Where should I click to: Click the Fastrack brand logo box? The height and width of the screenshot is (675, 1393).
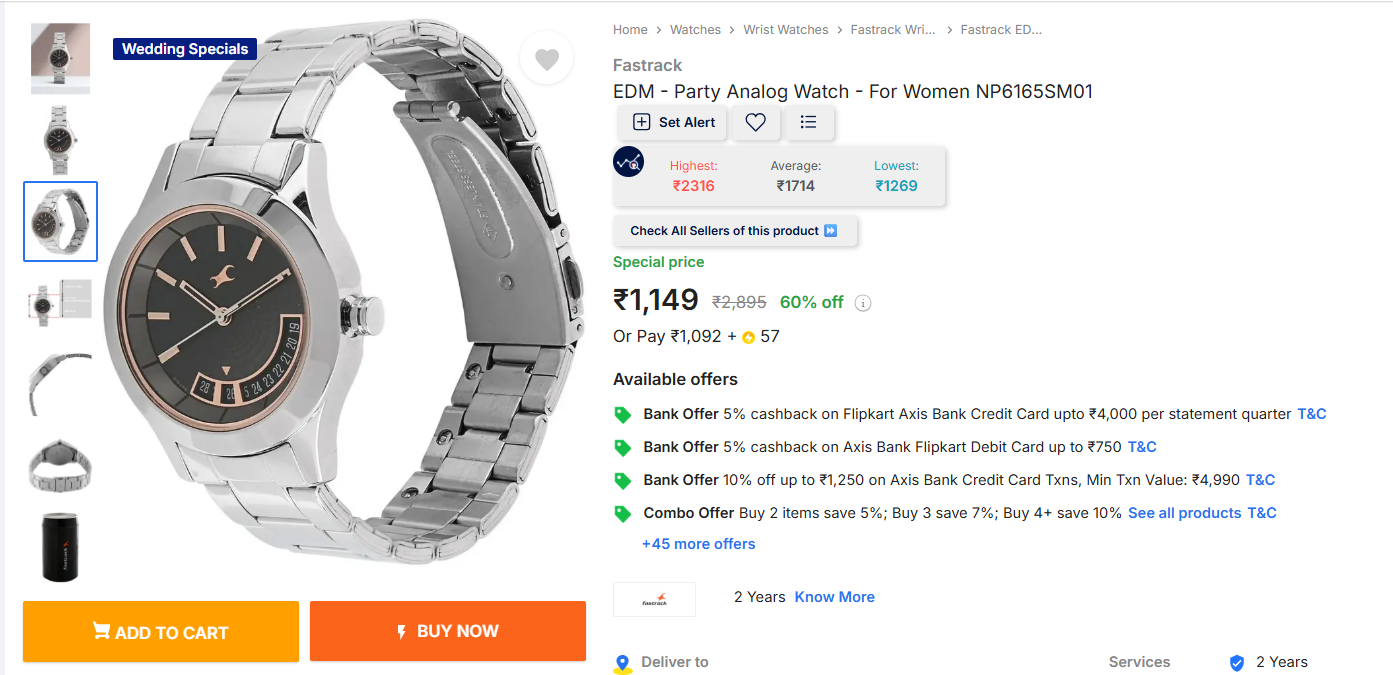654,598
